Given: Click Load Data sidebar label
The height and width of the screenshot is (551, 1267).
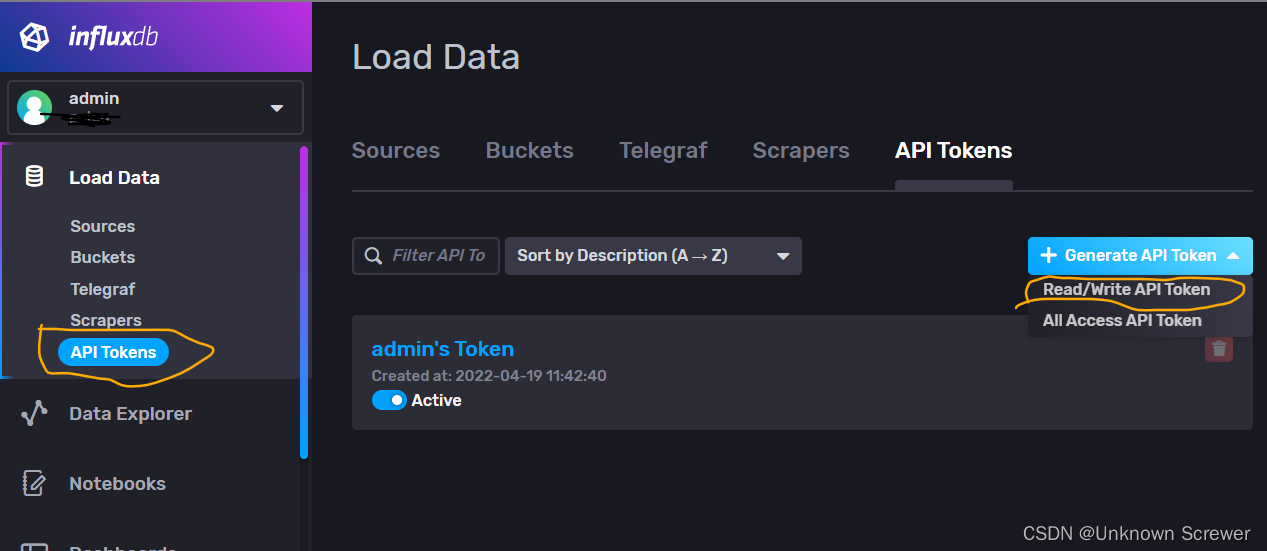Looking at the screenshot, I should [114, 177].
